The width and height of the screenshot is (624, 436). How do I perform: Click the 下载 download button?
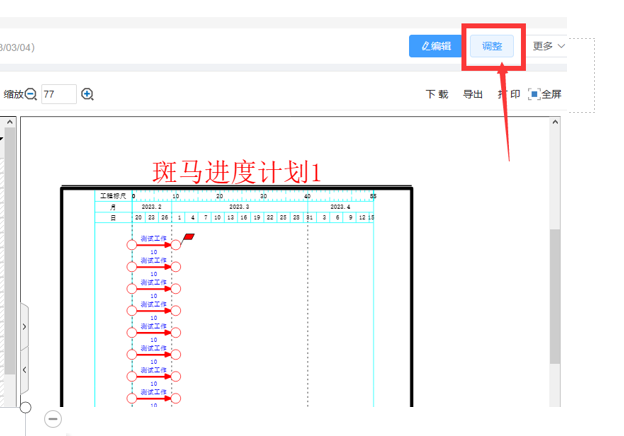436,94
